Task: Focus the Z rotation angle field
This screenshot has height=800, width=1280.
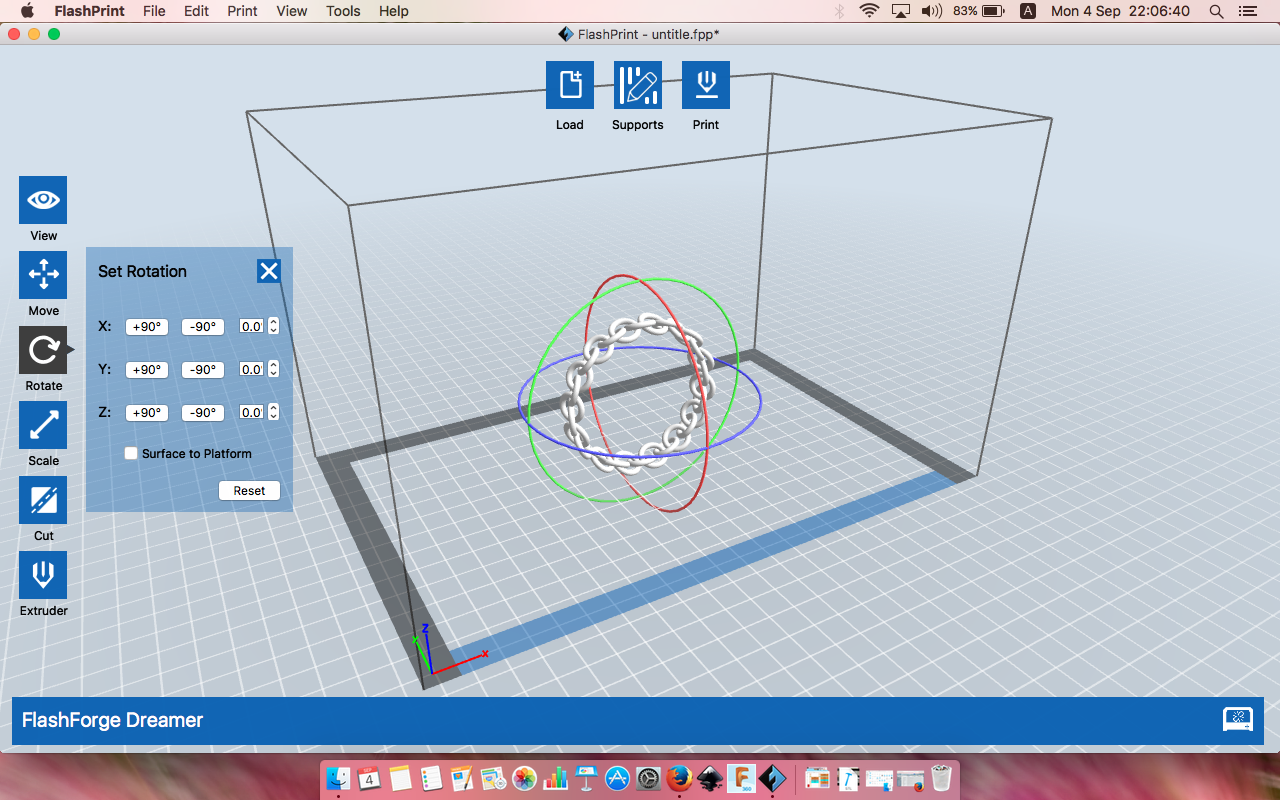Action: (251, 413)
